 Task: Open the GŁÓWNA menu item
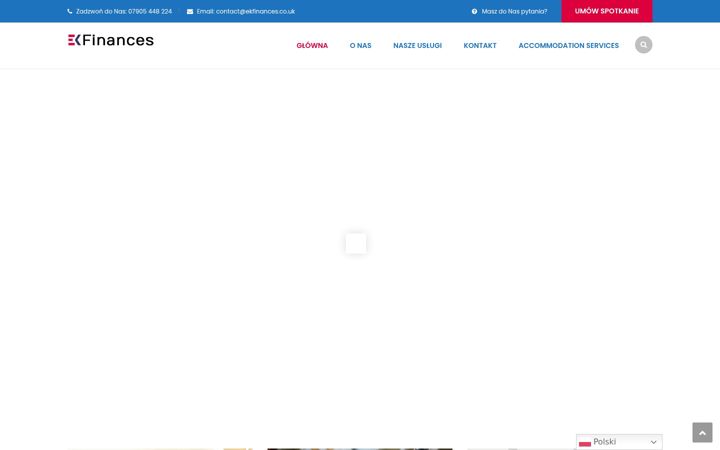(x=312, y=45)
